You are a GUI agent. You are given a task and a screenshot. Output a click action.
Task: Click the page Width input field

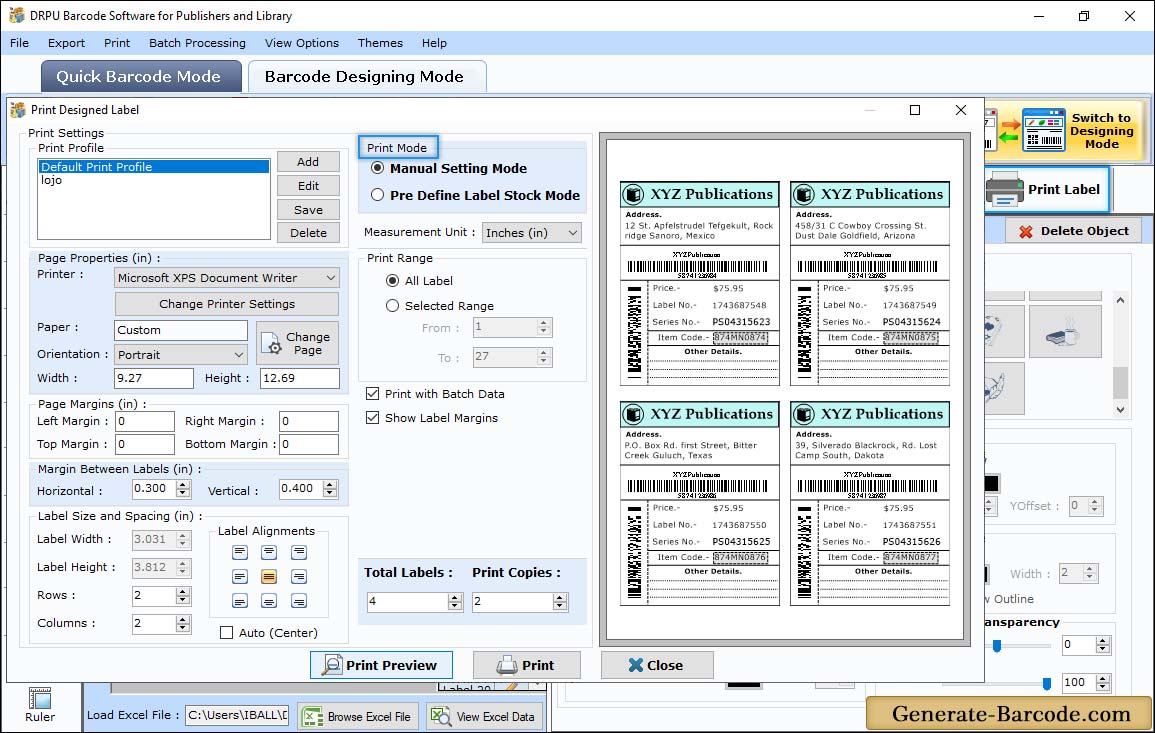point(154,378)
